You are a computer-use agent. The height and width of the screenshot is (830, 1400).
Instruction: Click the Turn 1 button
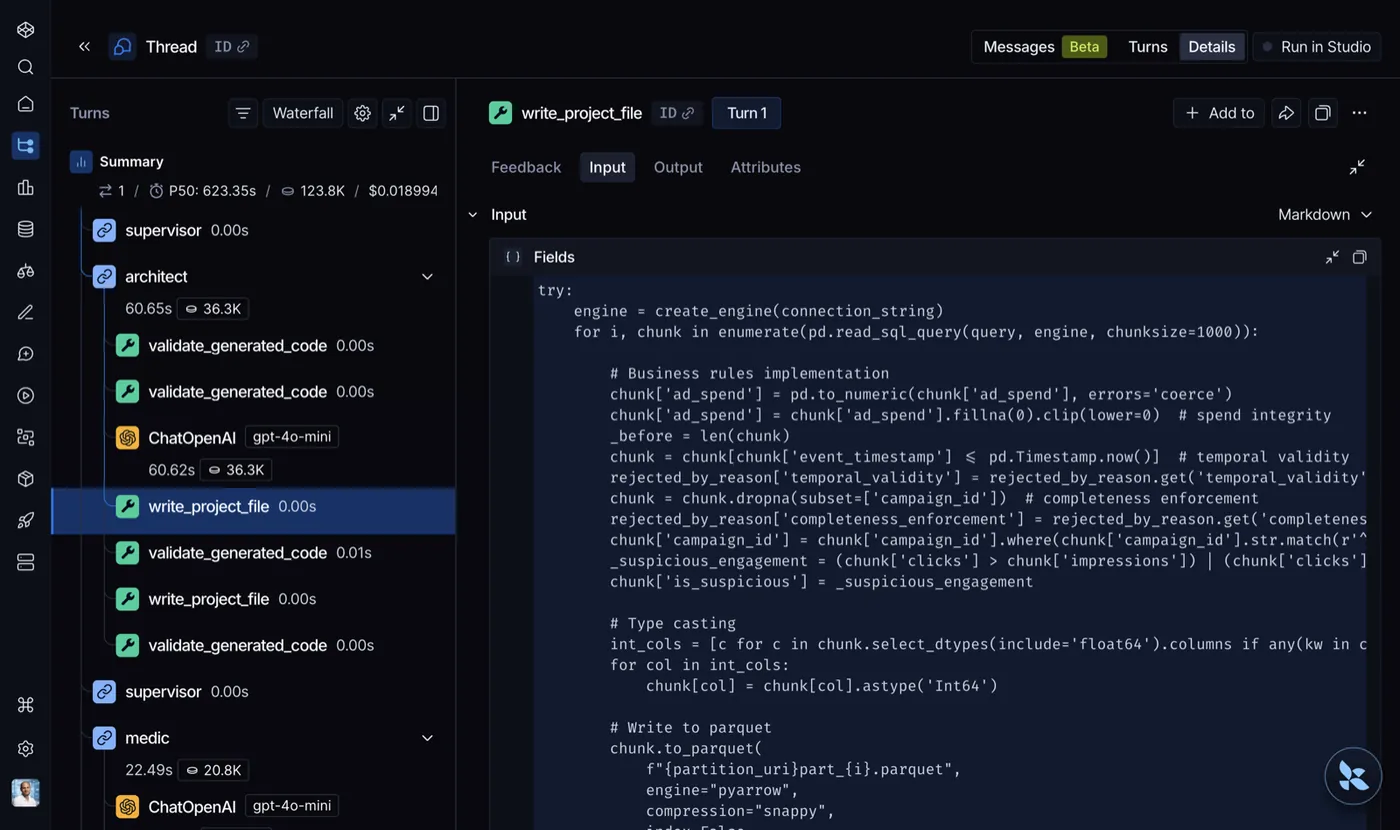tap(746, 113)
